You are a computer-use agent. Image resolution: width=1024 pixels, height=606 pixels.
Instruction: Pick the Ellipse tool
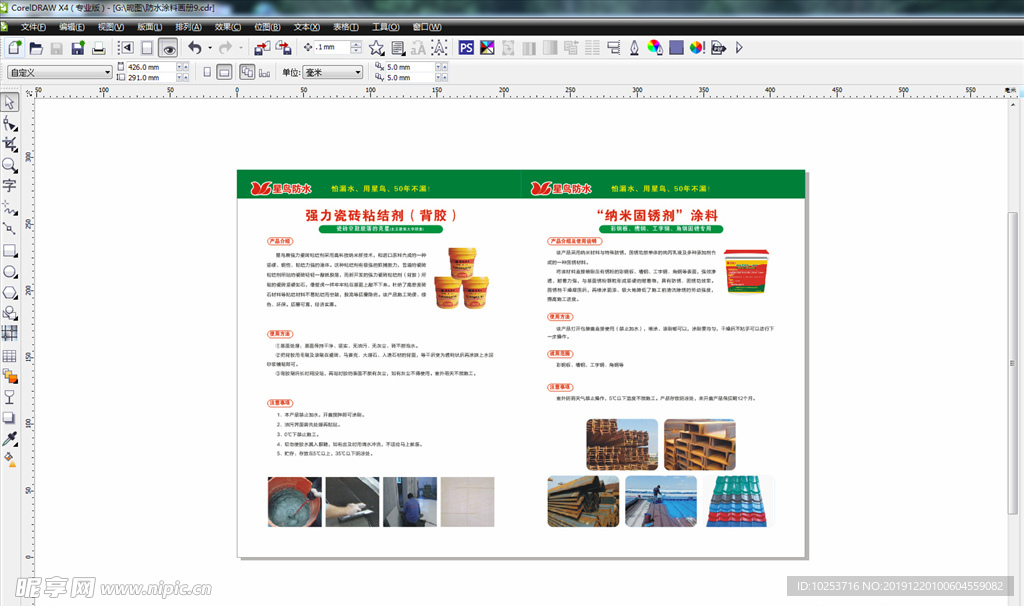(11, 271)
